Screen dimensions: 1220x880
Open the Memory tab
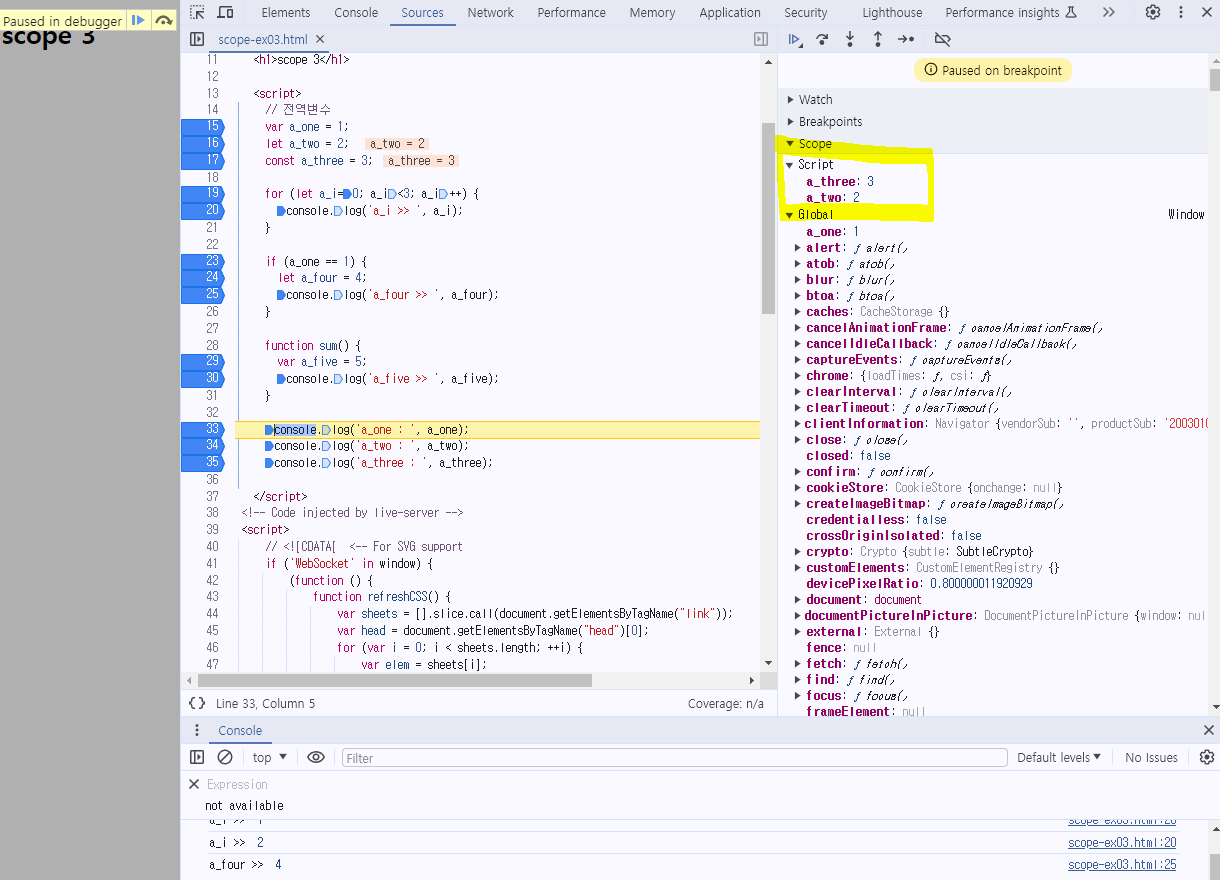click(x=652, y=12)
